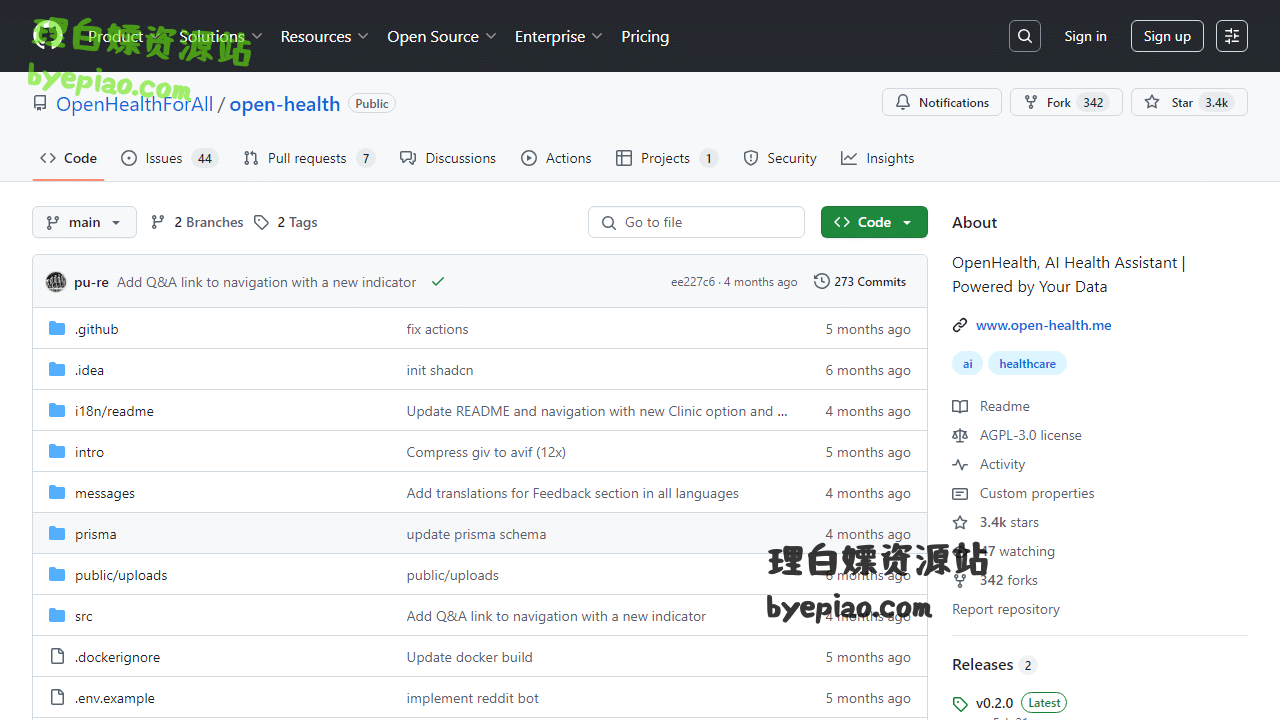Expand the Resources menu
The image size is (1280, 720).
325,36
